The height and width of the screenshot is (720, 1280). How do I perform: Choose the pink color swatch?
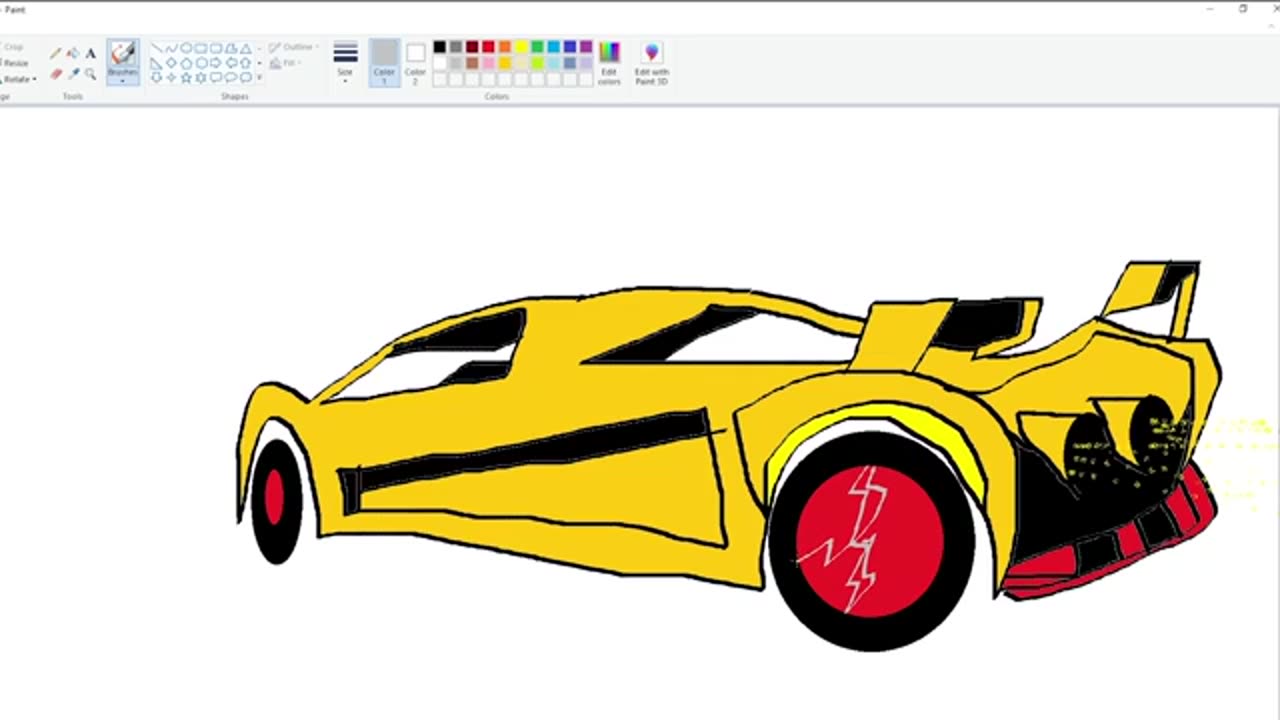pyautogui.click(x=488, y=63)
